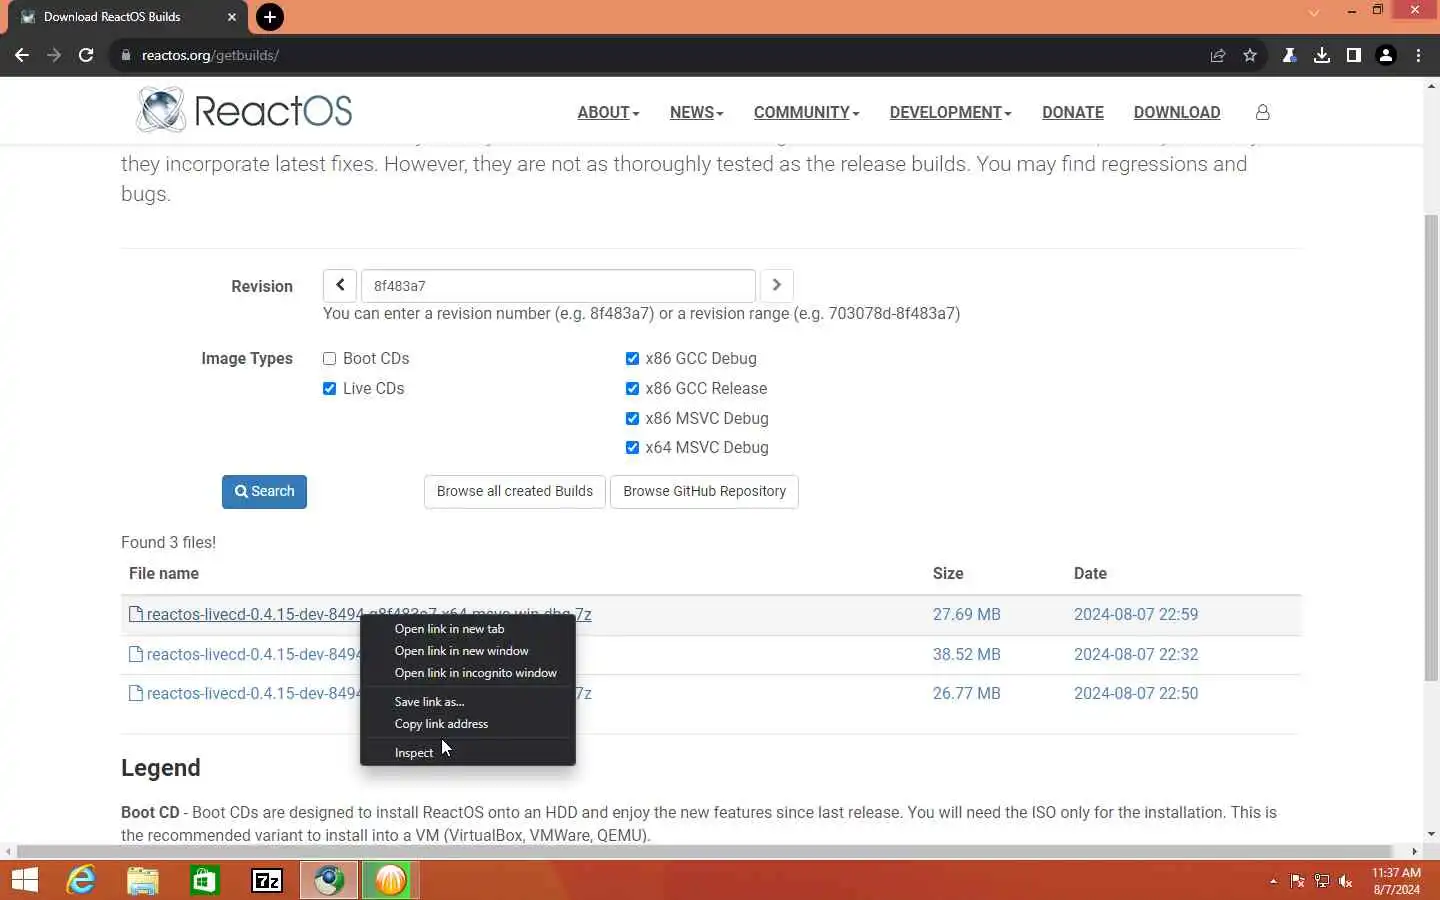The image size is (1440, 900).
Task: Choose Open link in new window
Action: tap(468, 651)
